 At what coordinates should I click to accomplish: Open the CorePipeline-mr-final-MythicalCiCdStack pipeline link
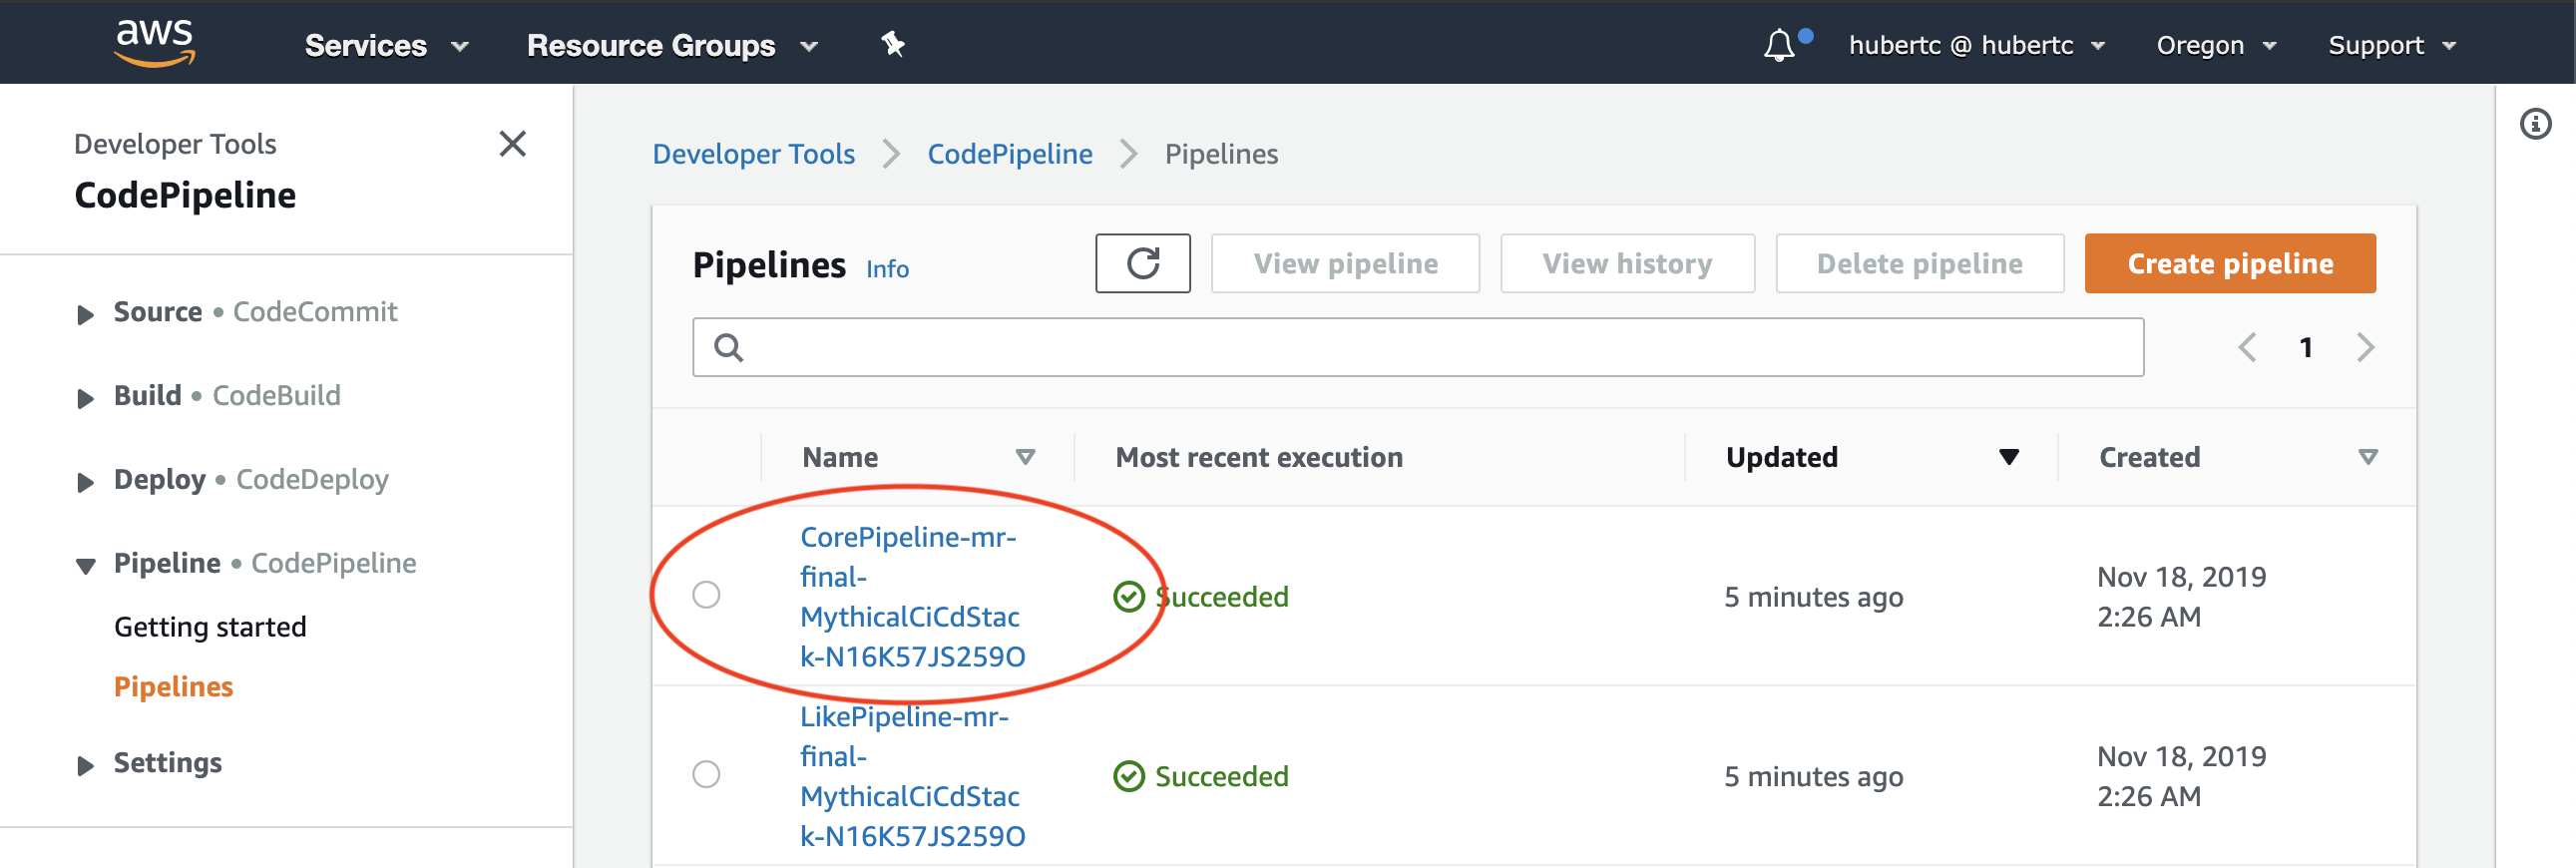[x=912, y=597]
